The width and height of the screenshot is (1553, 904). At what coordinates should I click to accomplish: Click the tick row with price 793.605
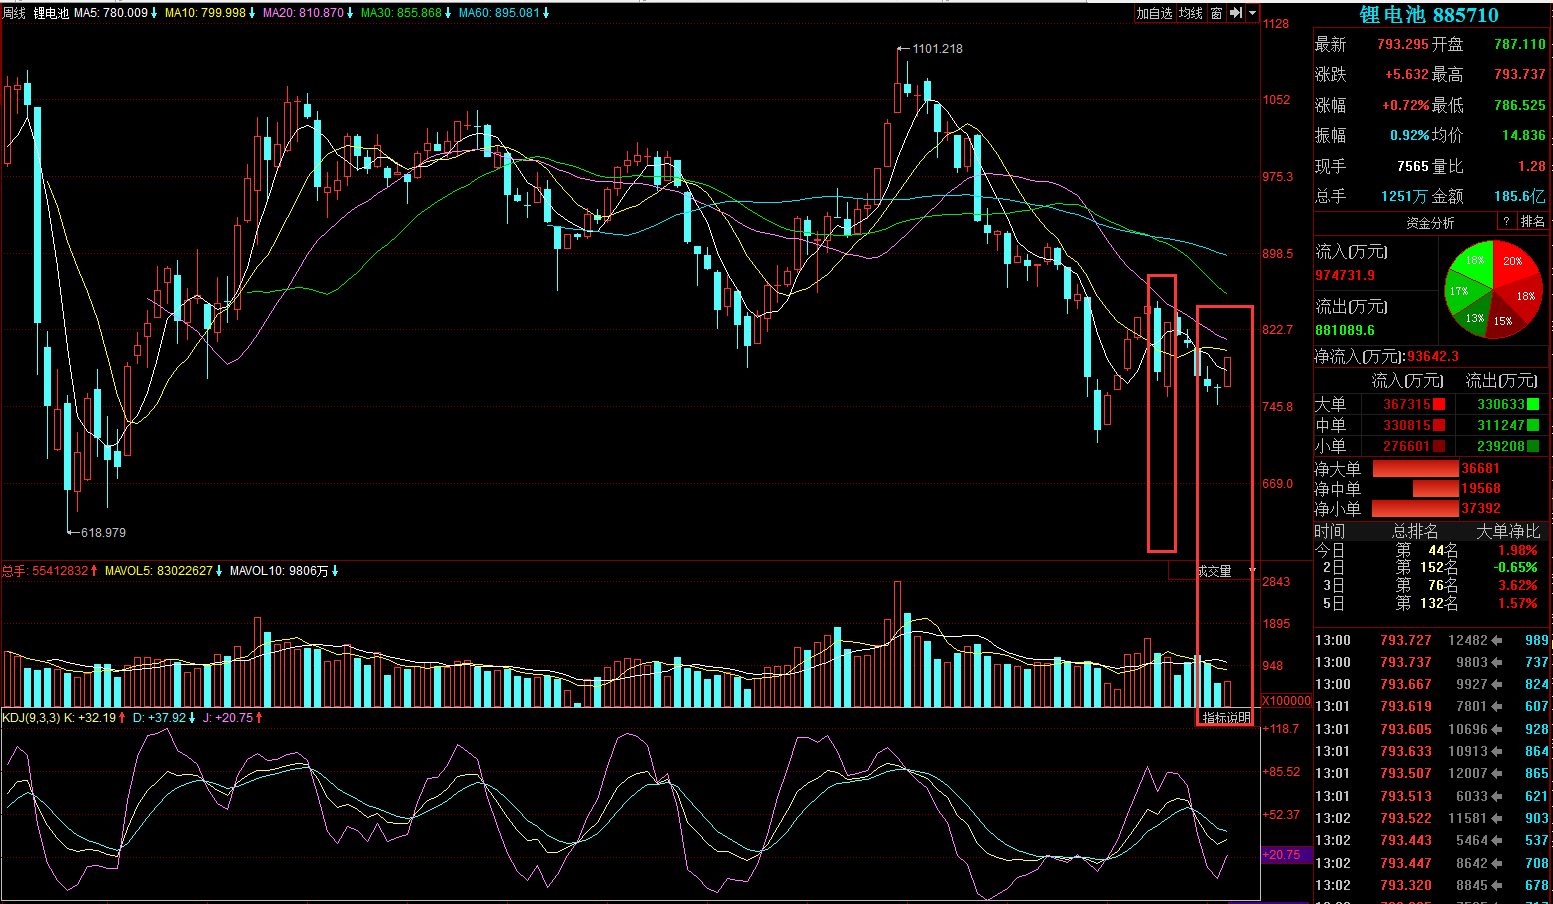[1432, 729]
